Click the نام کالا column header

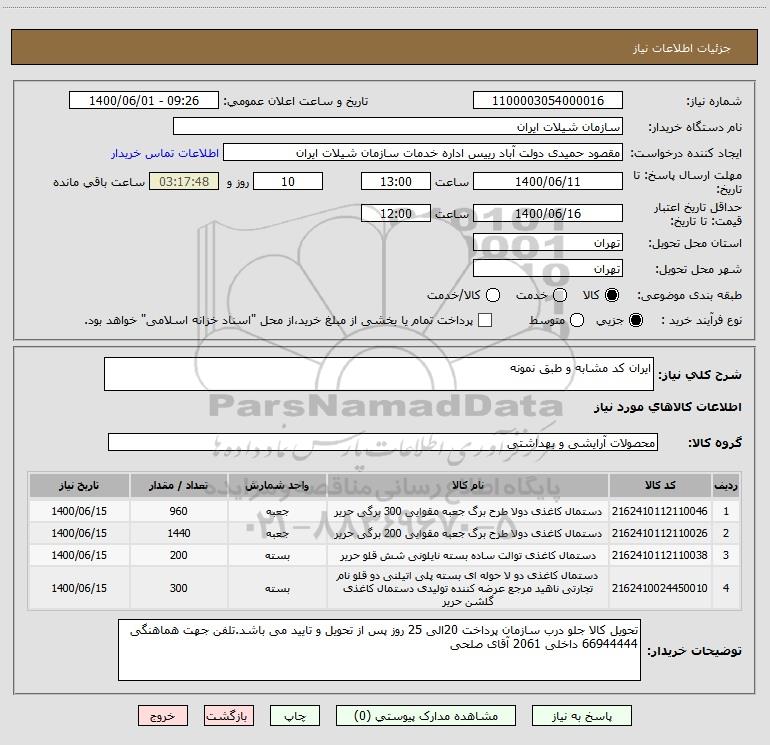coord(468,485)
